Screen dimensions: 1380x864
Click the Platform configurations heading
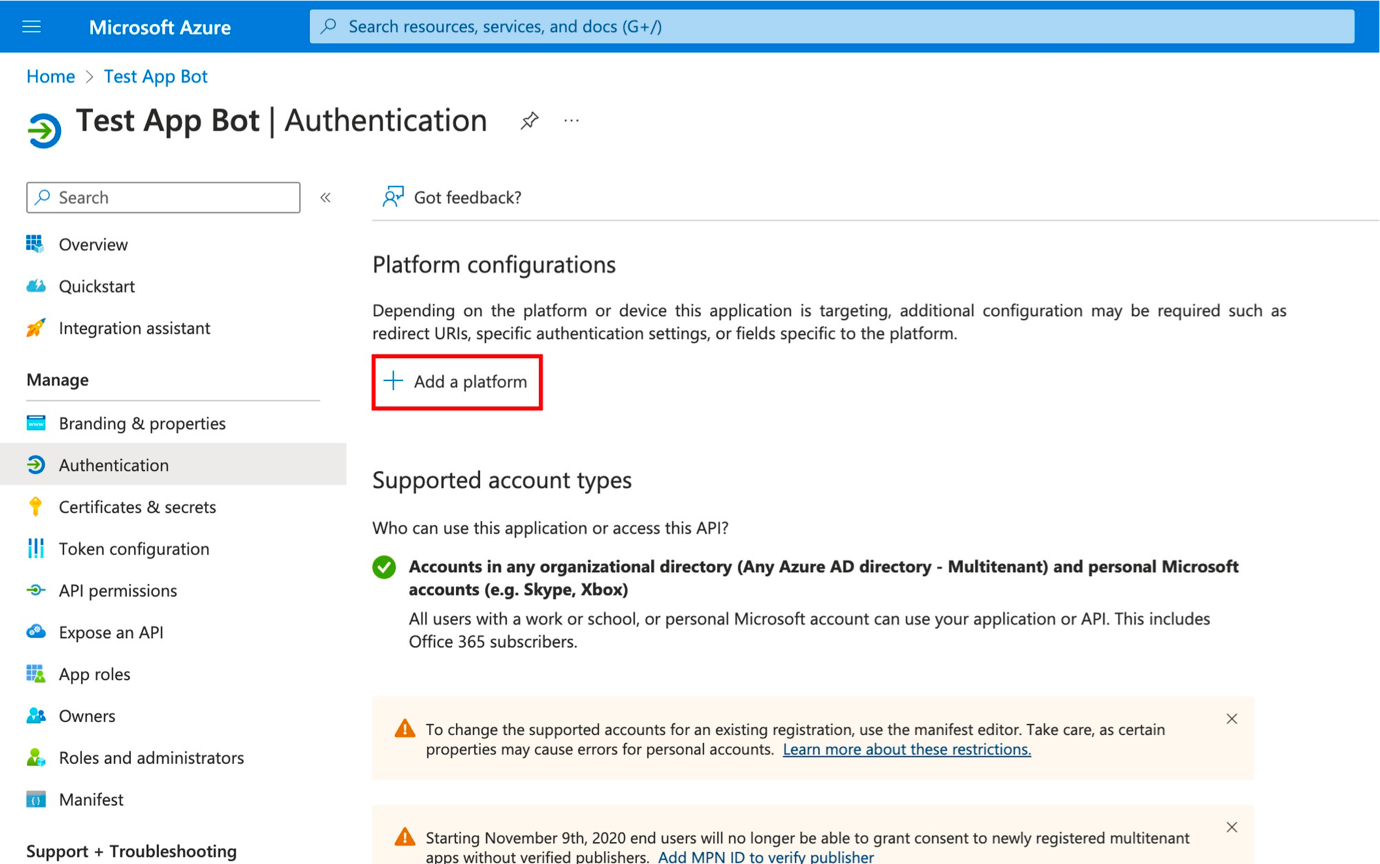494,265
